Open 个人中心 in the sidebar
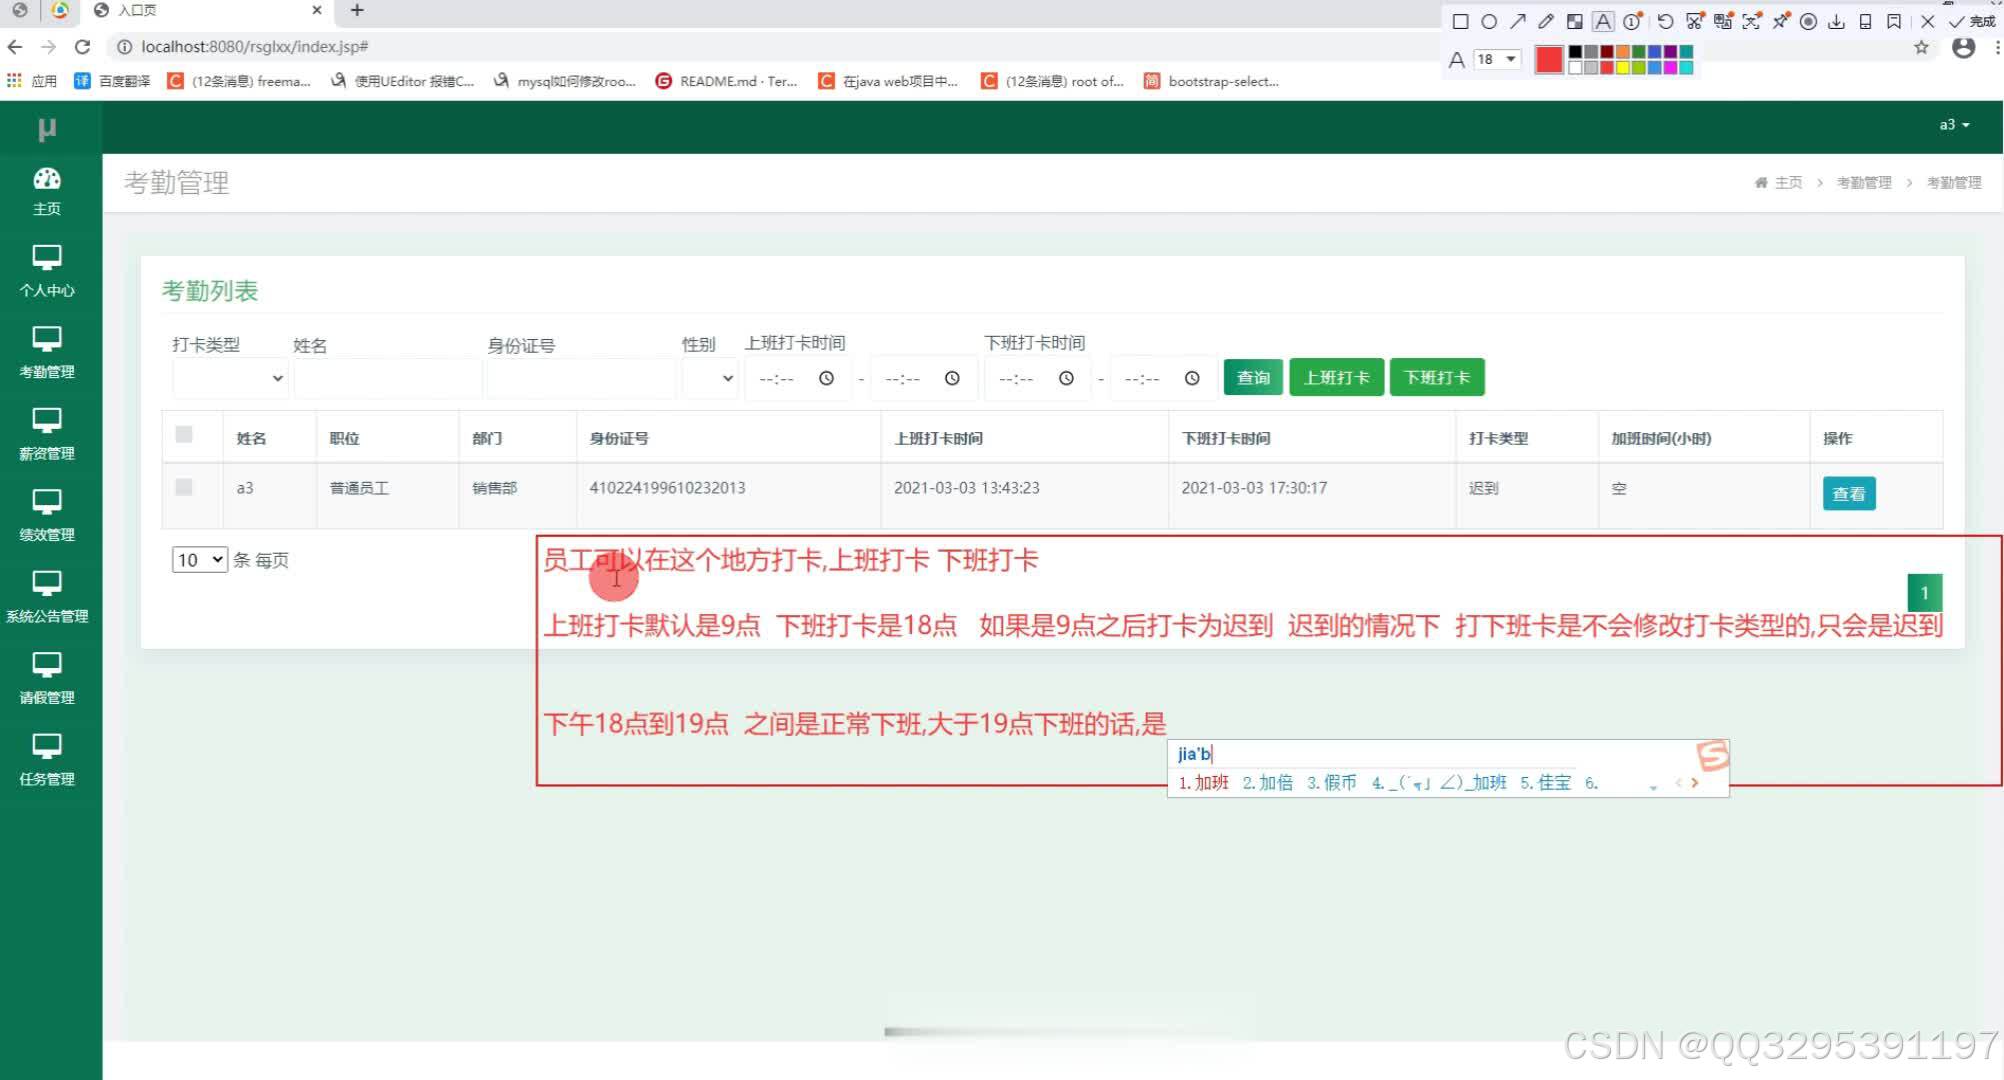This screenshot has height=1080, width=2004. coord(47,272)
